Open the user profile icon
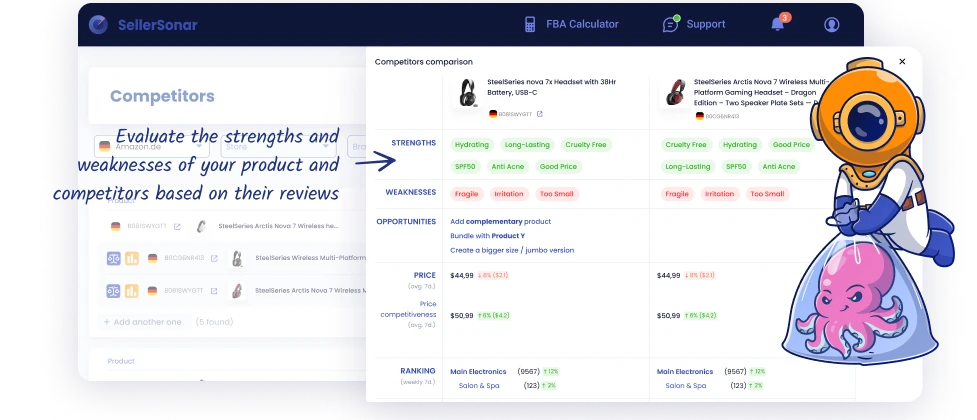Screen dimensions: 977x420 [x=831, y=24]
